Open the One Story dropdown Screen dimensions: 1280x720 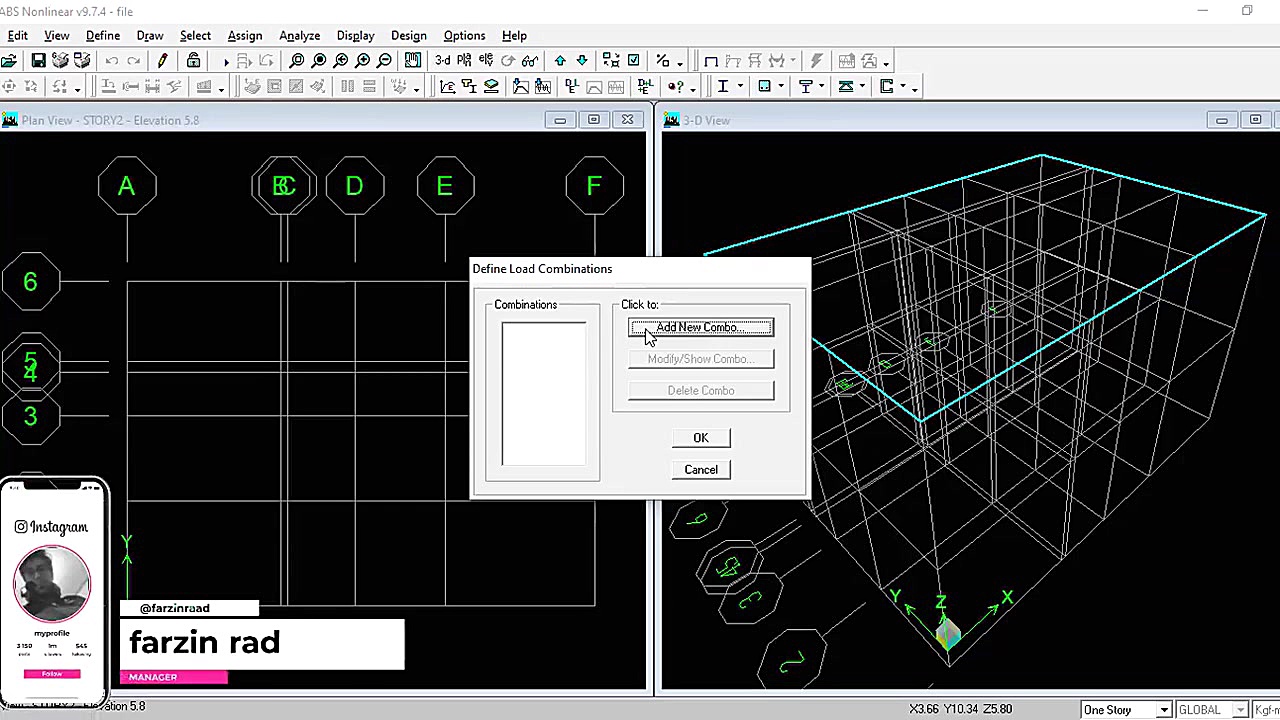(x=1163, y=710)
